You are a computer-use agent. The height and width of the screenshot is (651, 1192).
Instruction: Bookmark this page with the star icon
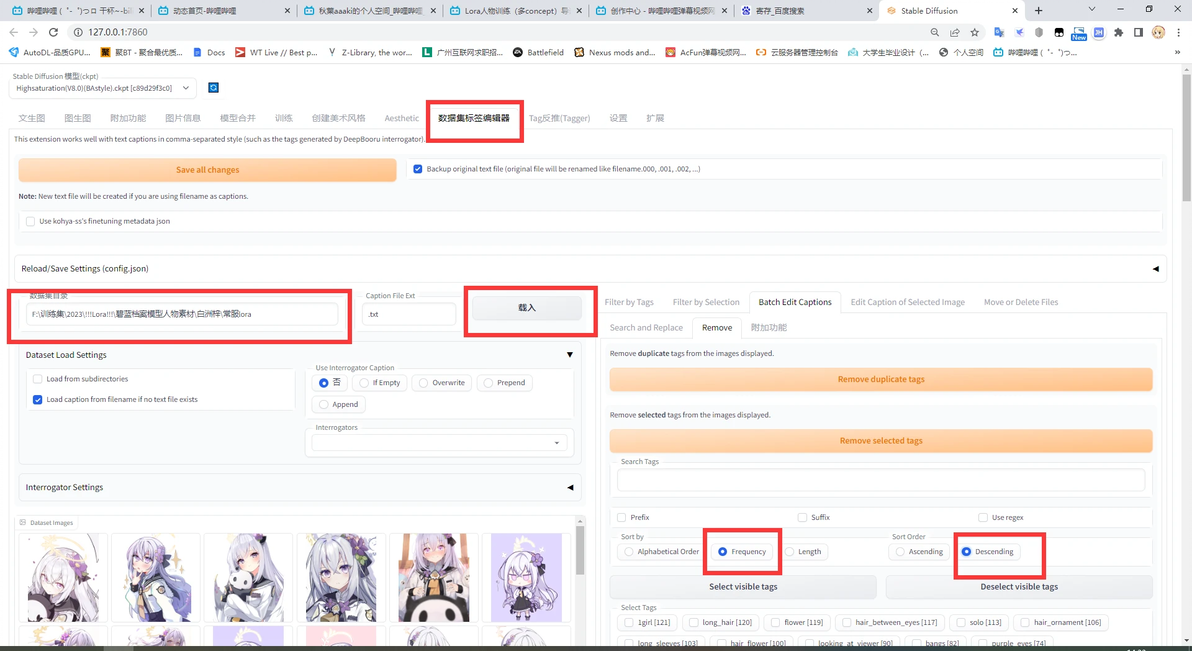975,32
